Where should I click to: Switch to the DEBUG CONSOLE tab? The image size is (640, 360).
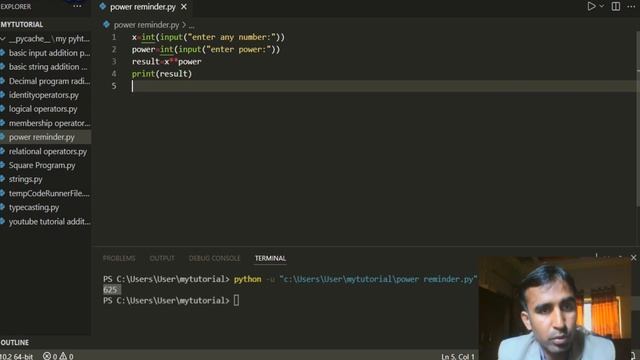tap(214, 258)
